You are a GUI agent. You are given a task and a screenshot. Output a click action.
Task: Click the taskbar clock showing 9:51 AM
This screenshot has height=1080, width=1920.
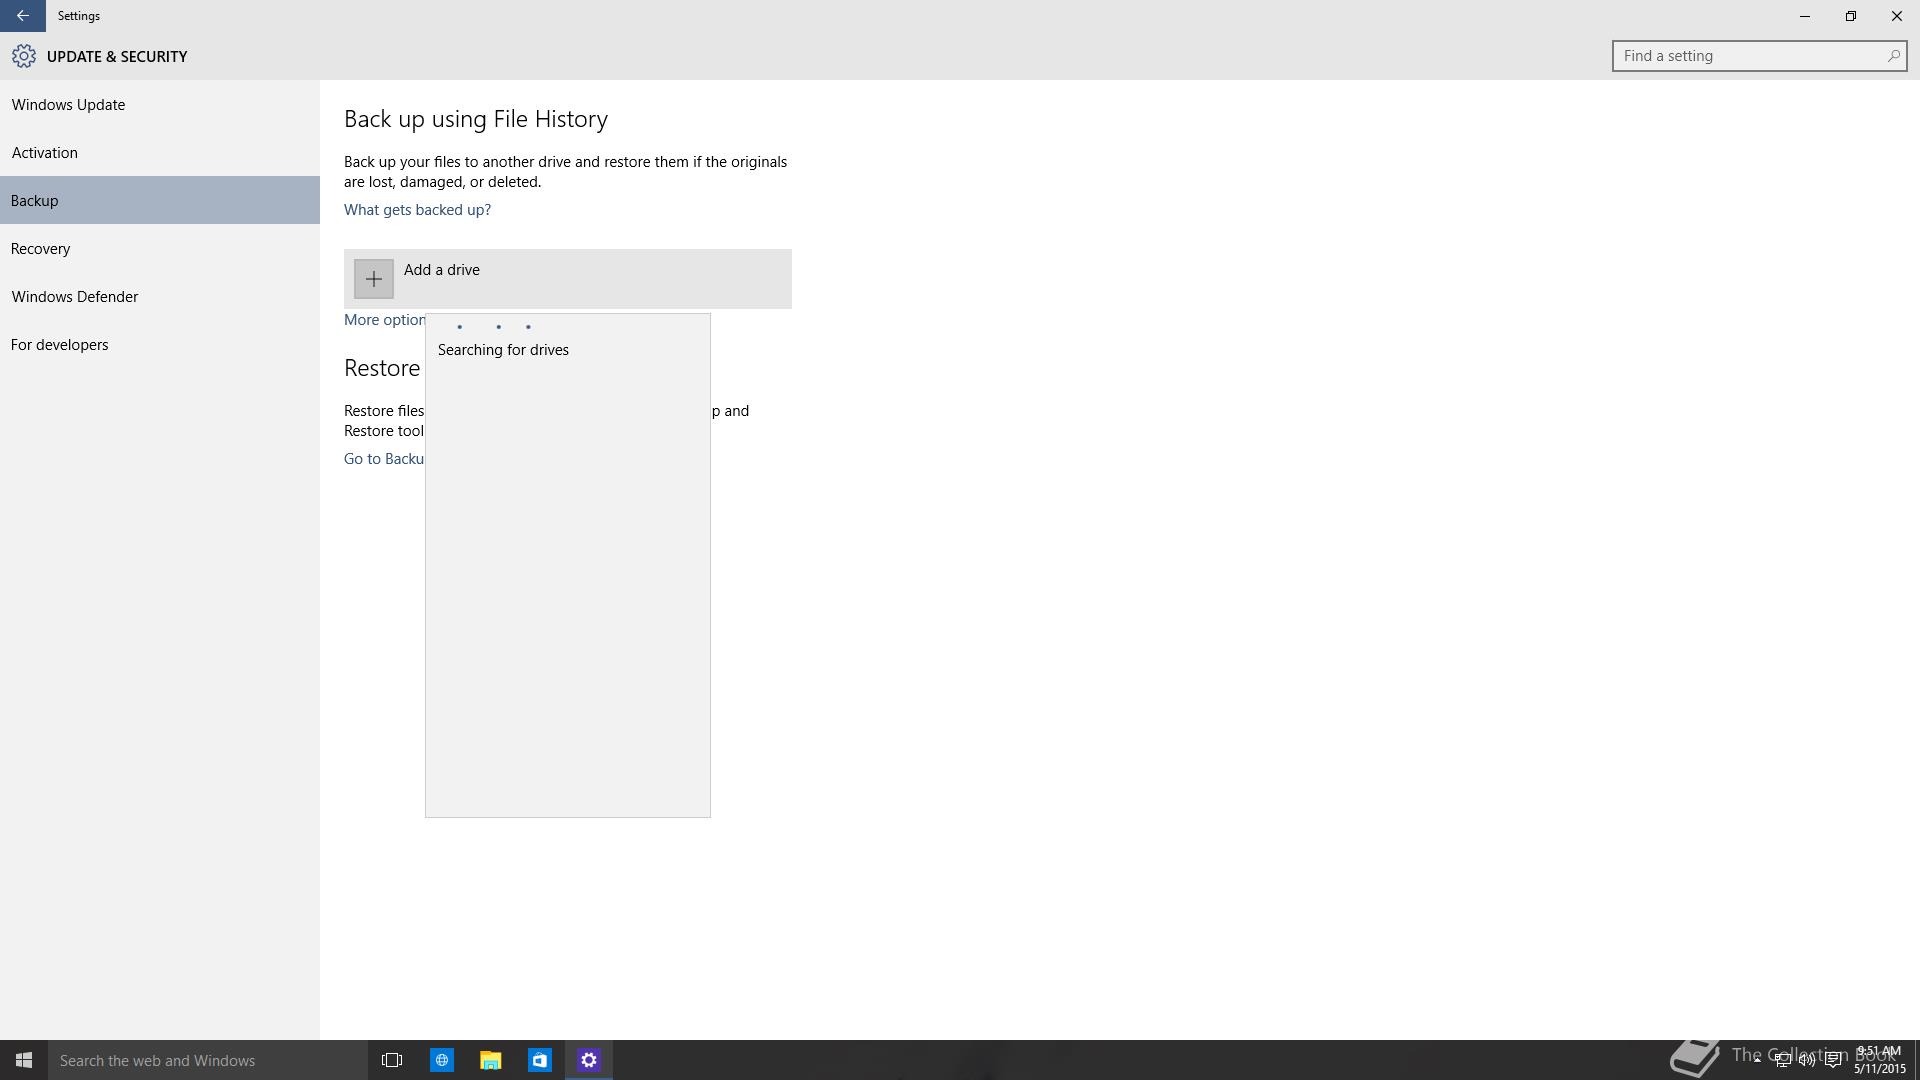1880,1060
